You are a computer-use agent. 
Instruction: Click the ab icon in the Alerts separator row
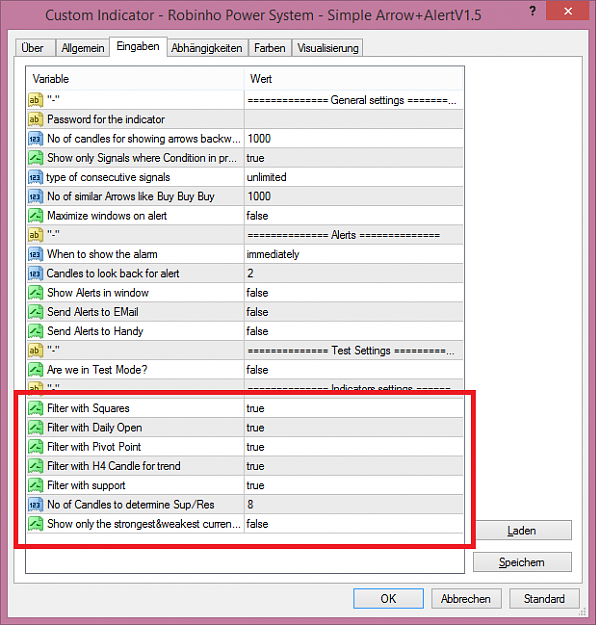[x=35, y=235]
